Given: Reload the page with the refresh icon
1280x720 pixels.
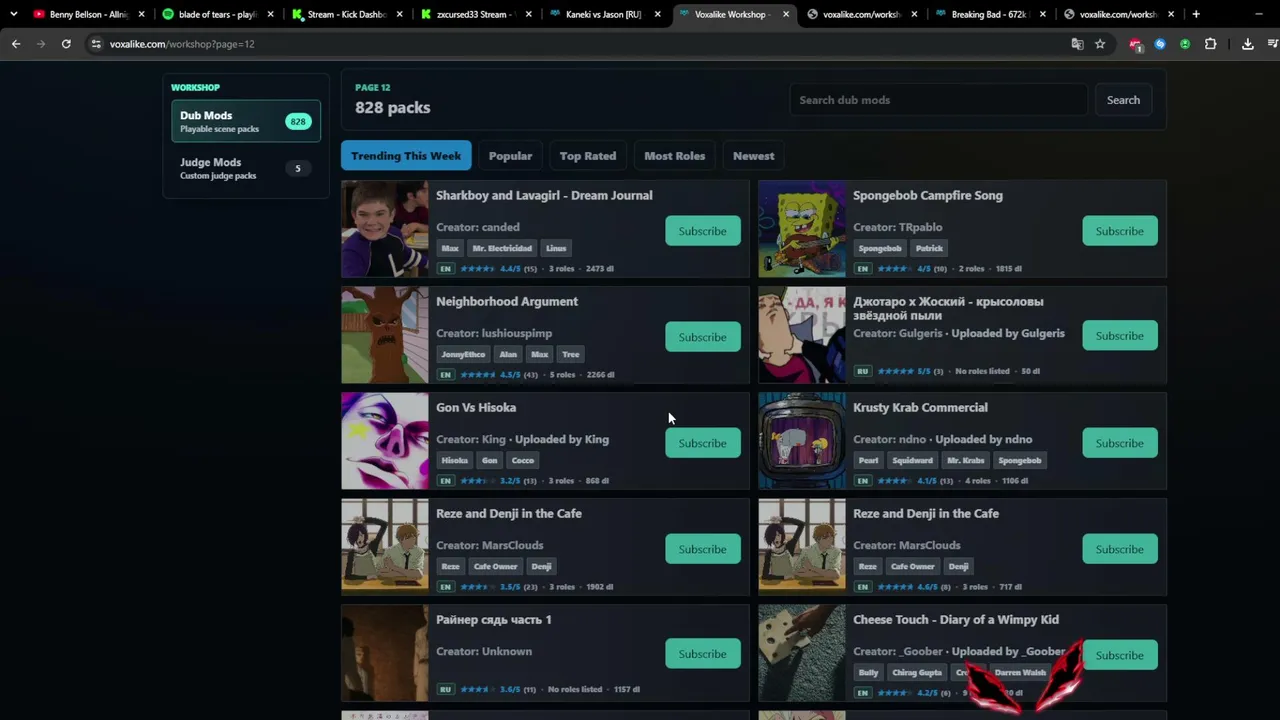Looking at the screenshot, I should pos(66,44).
